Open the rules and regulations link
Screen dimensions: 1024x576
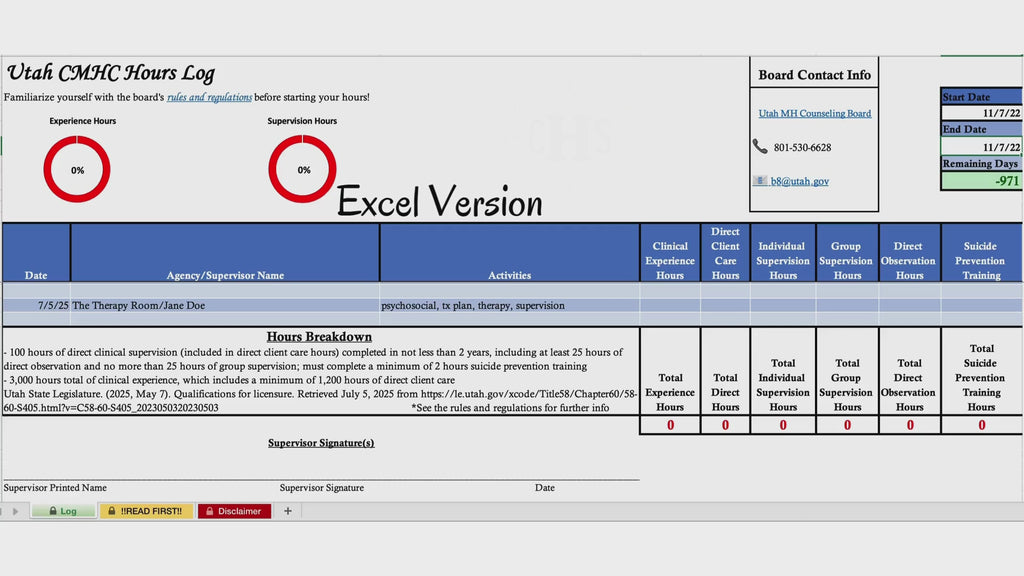209,97
